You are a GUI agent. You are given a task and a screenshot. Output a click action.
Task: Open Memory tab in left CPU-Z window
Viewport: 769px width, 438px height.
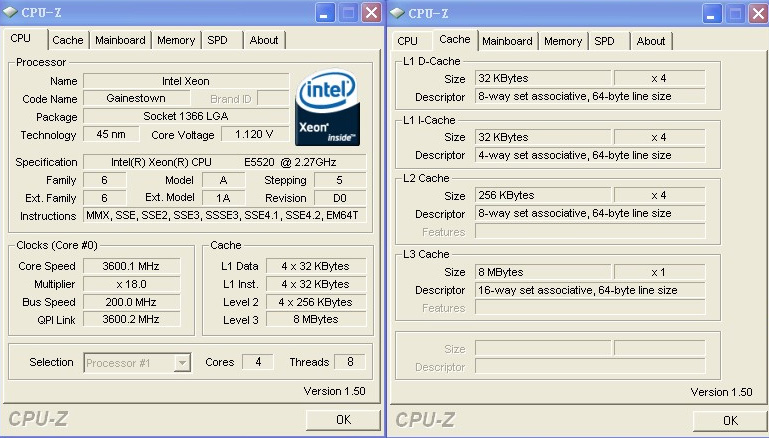tap(176, 40)
